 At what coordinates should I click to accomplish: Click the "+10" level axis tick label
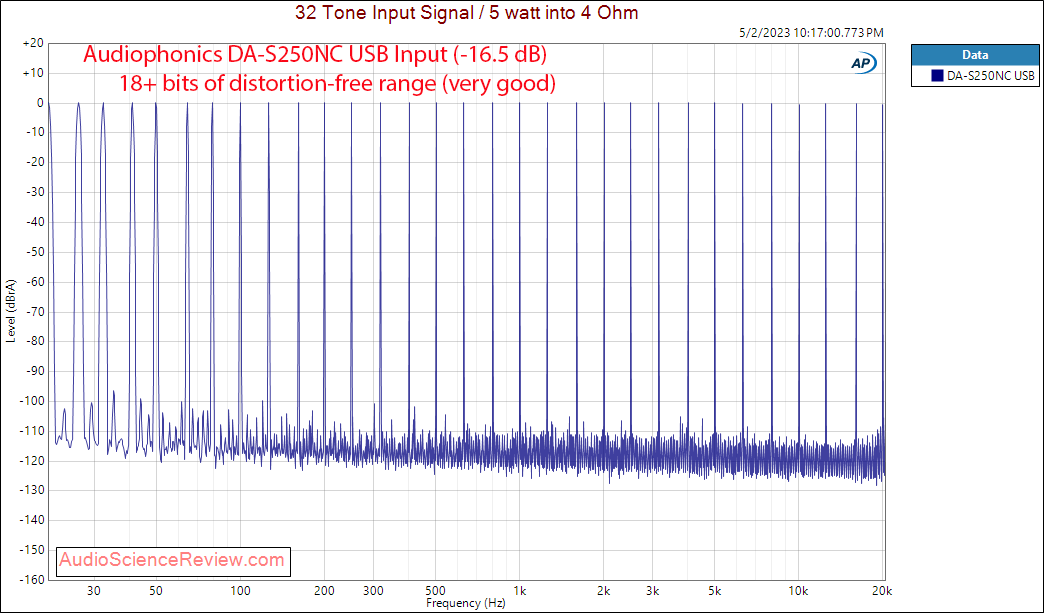[x=33, y=73]
